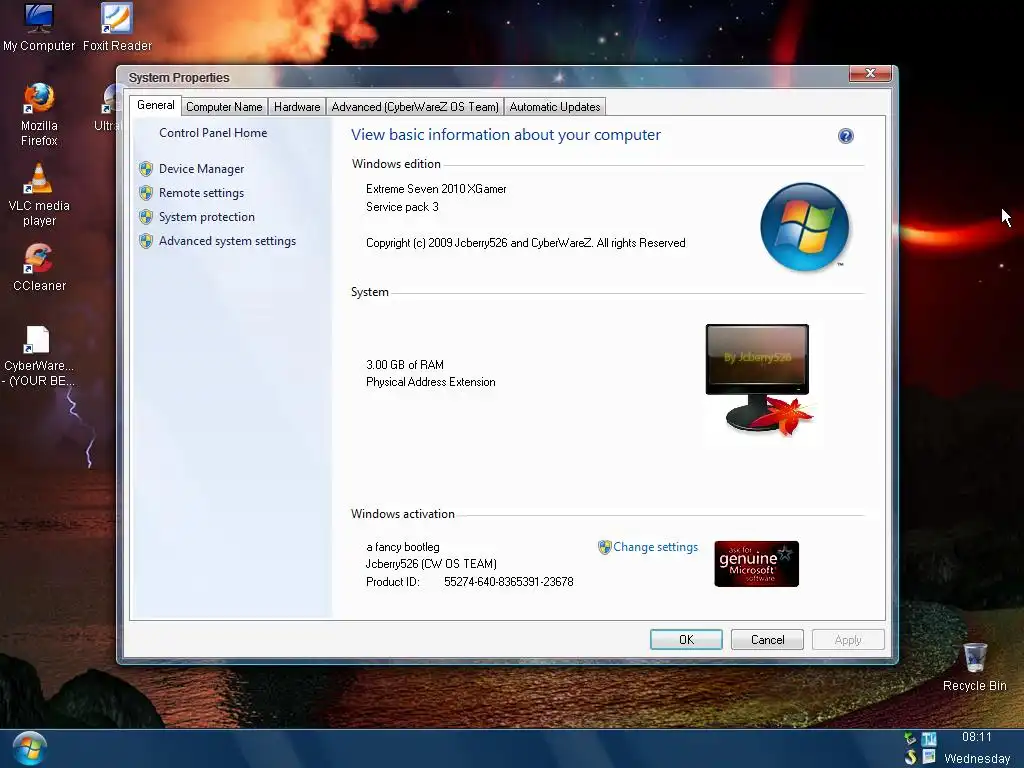The width and height of the screenshot is (1024, 768).
Task: Click the 'Jcberry526 (CW OS TEAM)' text
Action: (431, 564)
